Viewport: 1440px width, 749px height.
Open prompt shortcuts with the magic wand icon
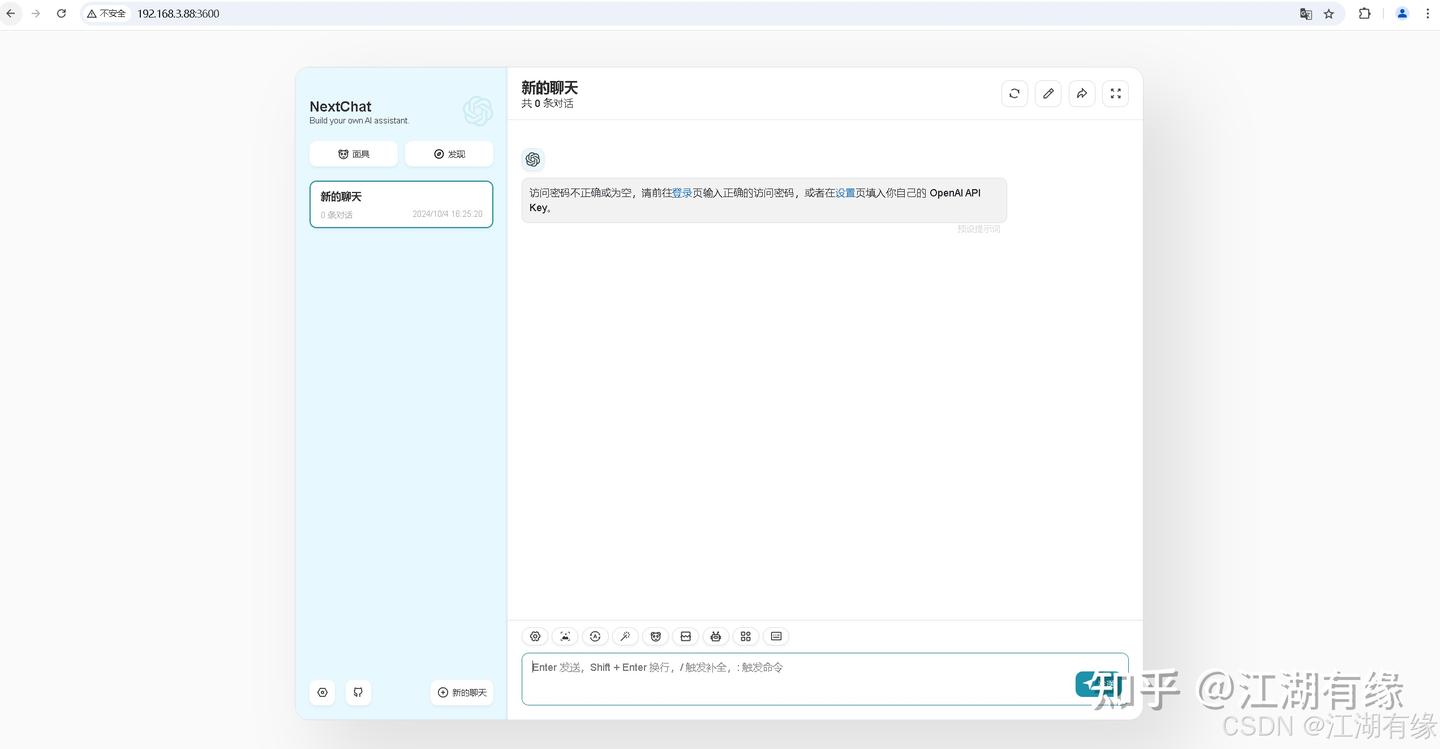625,636
